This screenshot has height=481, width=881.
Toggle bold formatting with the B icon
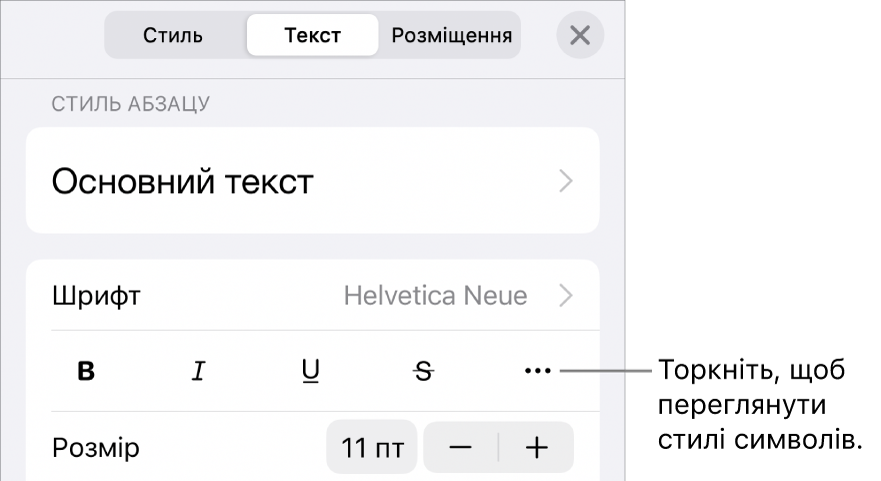tap(86, 371)
